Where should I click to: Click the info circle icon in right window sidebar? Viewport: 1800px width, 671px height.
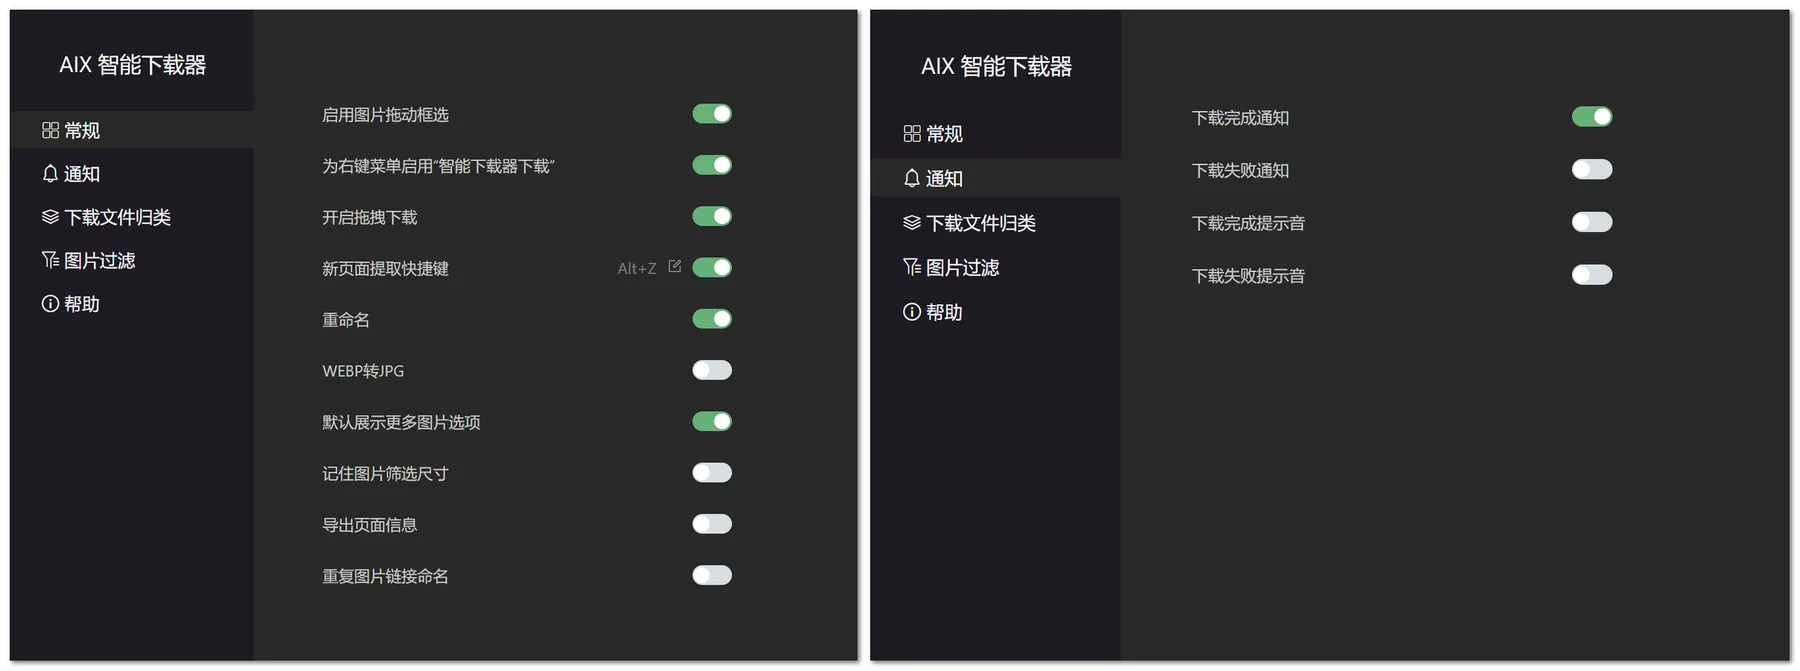click(x=911, y=312)
